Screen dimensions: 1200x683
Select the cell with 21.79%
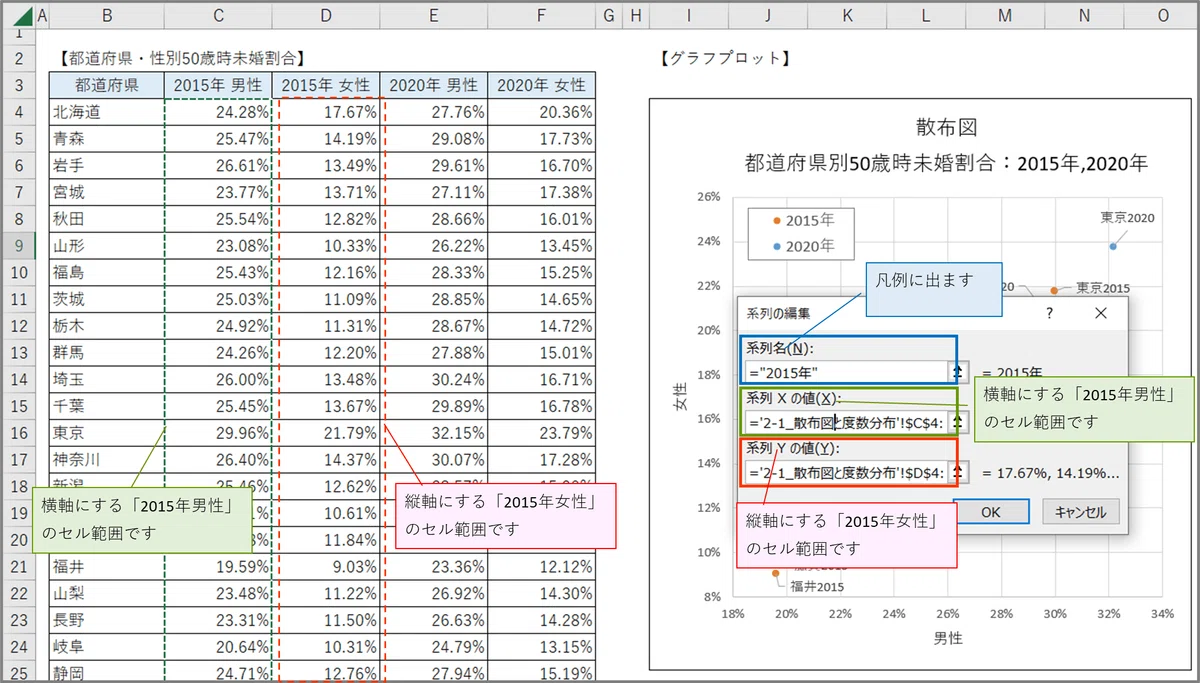point(325,432)
